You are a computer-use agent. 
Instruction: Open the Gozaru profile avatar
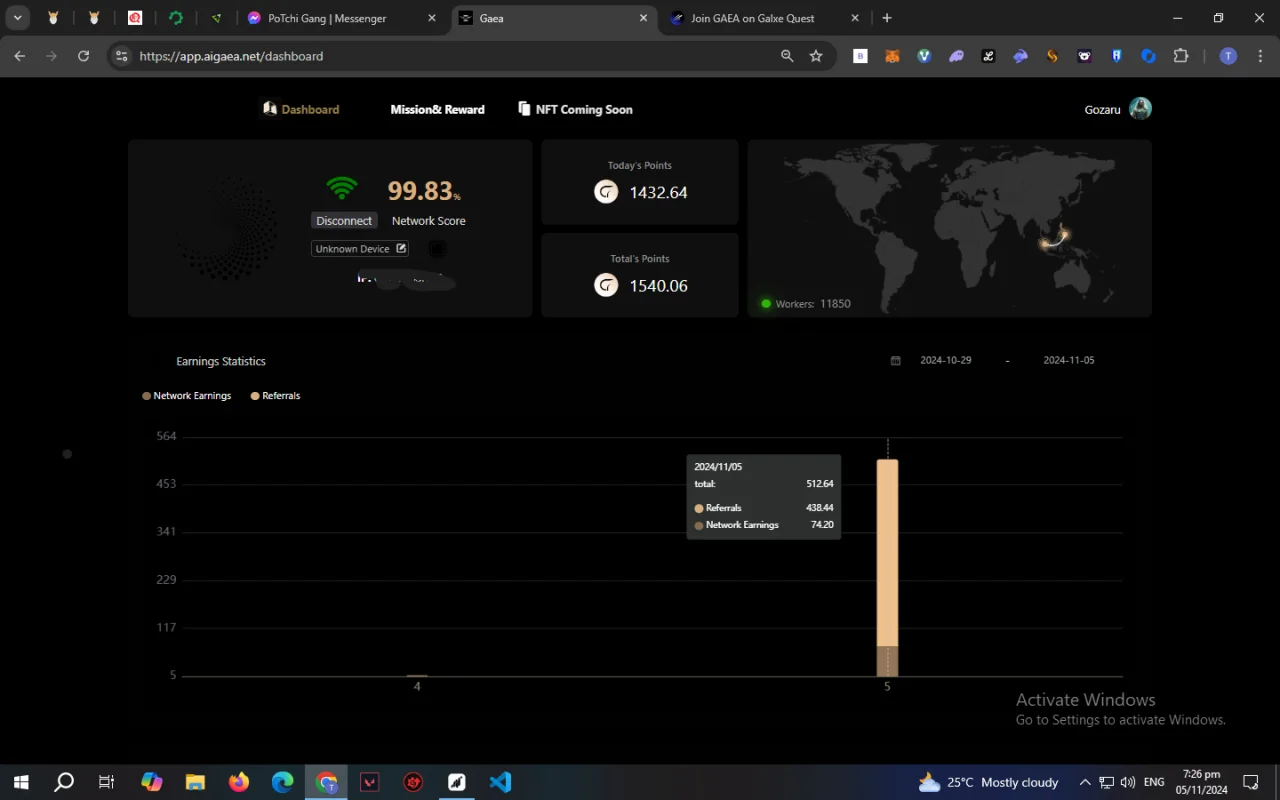click(1140, 109)
